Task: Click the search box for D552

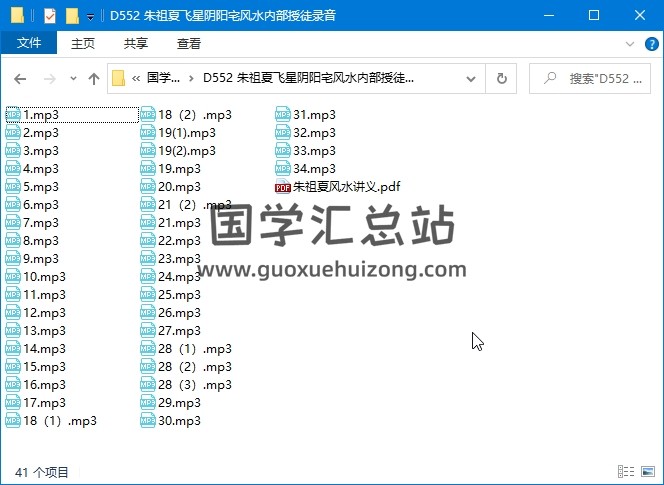Action: 589,78
